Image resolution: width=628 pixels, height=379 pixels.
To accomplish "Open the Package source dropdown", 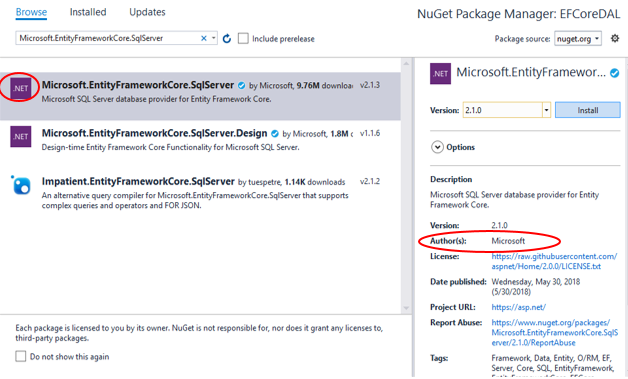I will (x=578, y=39).
